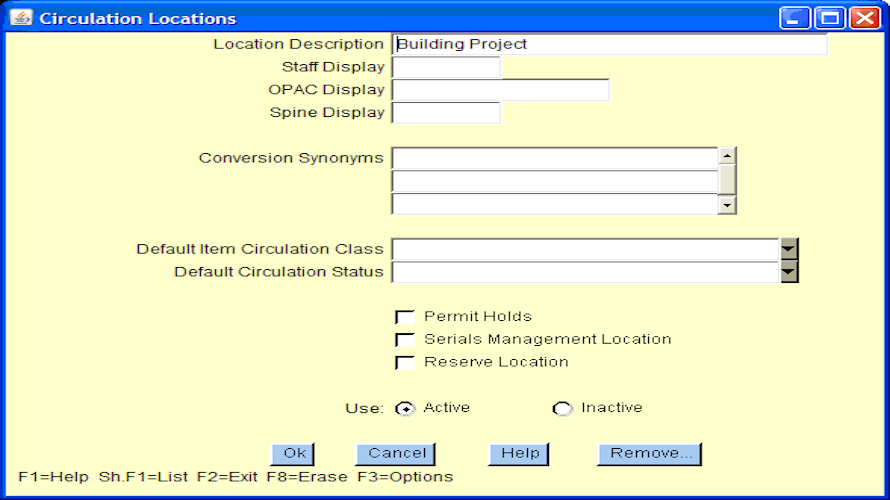Viewport: 890px width, 500px height.
Task: Toggle Serials Management Location checkbox
Action: (x=405, y=340)
